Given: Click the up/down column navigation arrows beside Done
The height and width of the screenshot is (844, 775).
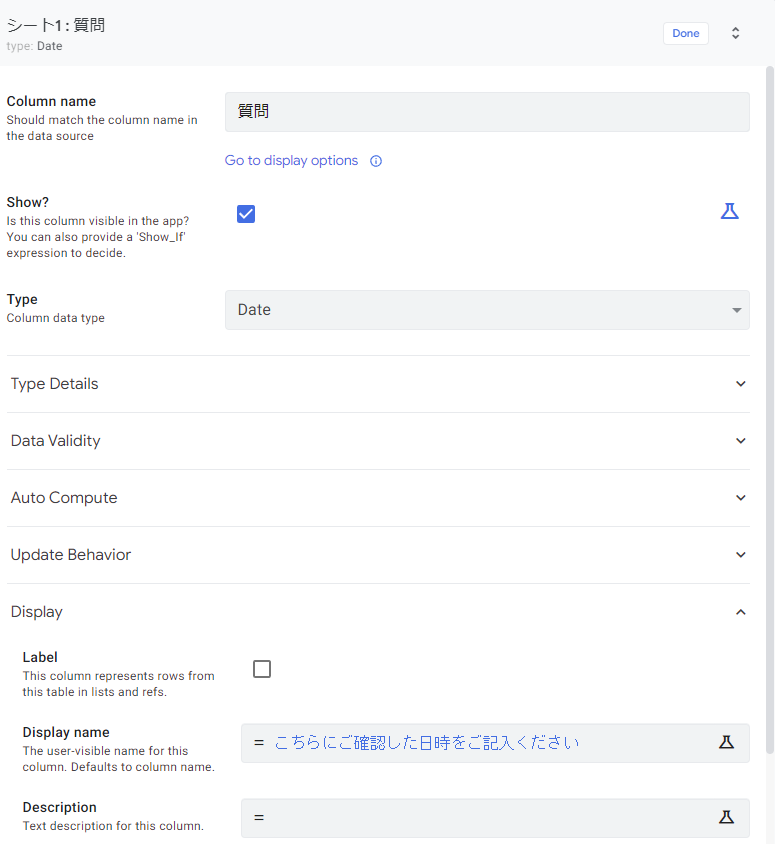Looking at the screenshot, I should coord(735,32).
